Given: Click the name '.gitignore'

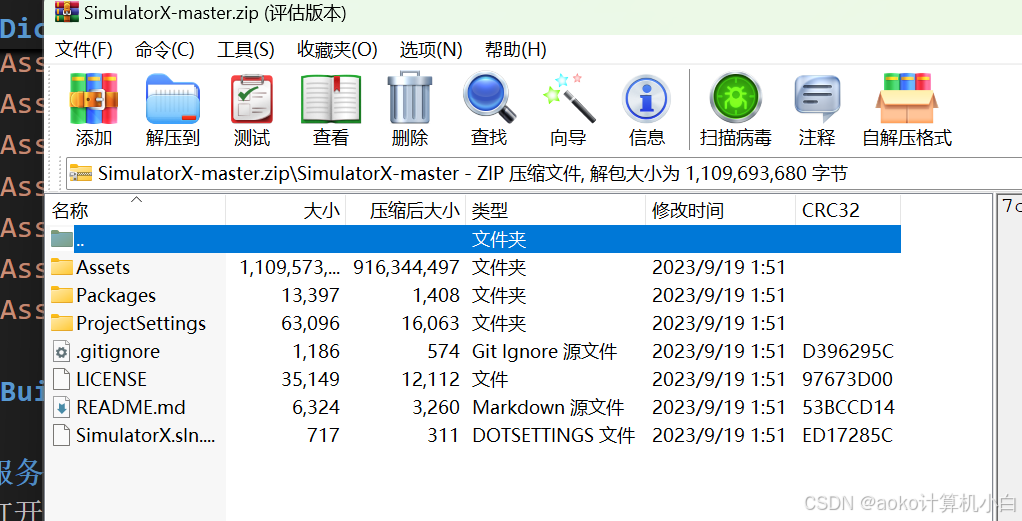Looking at the screenshot, I should (118, 352).
